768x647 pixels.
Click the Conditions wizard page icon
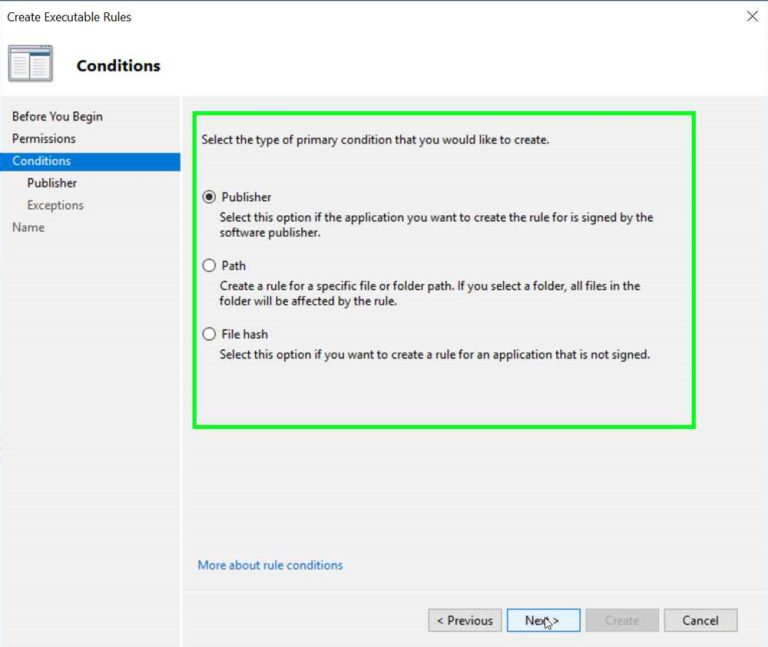(x=30, y=64)
